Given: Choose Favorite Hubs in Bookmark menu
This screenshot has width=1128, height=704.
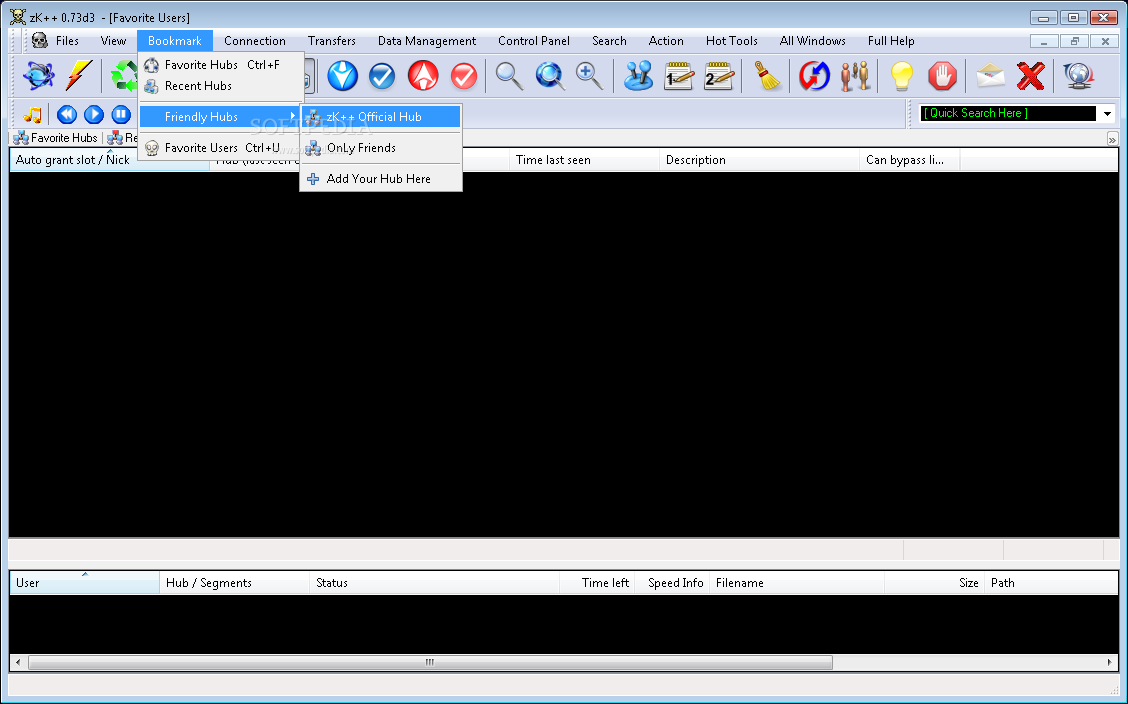Looking at the screenshot, I should (x=221, y=65).
